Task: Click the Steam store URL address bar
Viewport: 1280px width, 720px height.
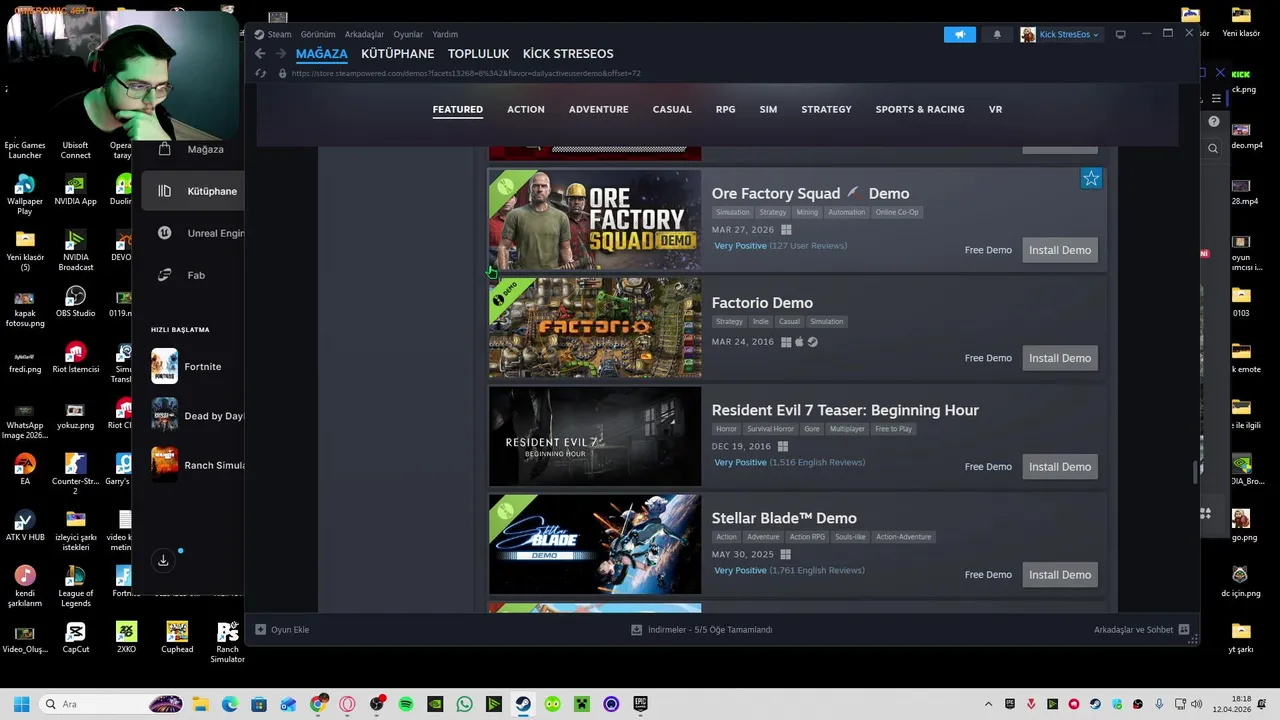Action: click(x=466, y=73)
